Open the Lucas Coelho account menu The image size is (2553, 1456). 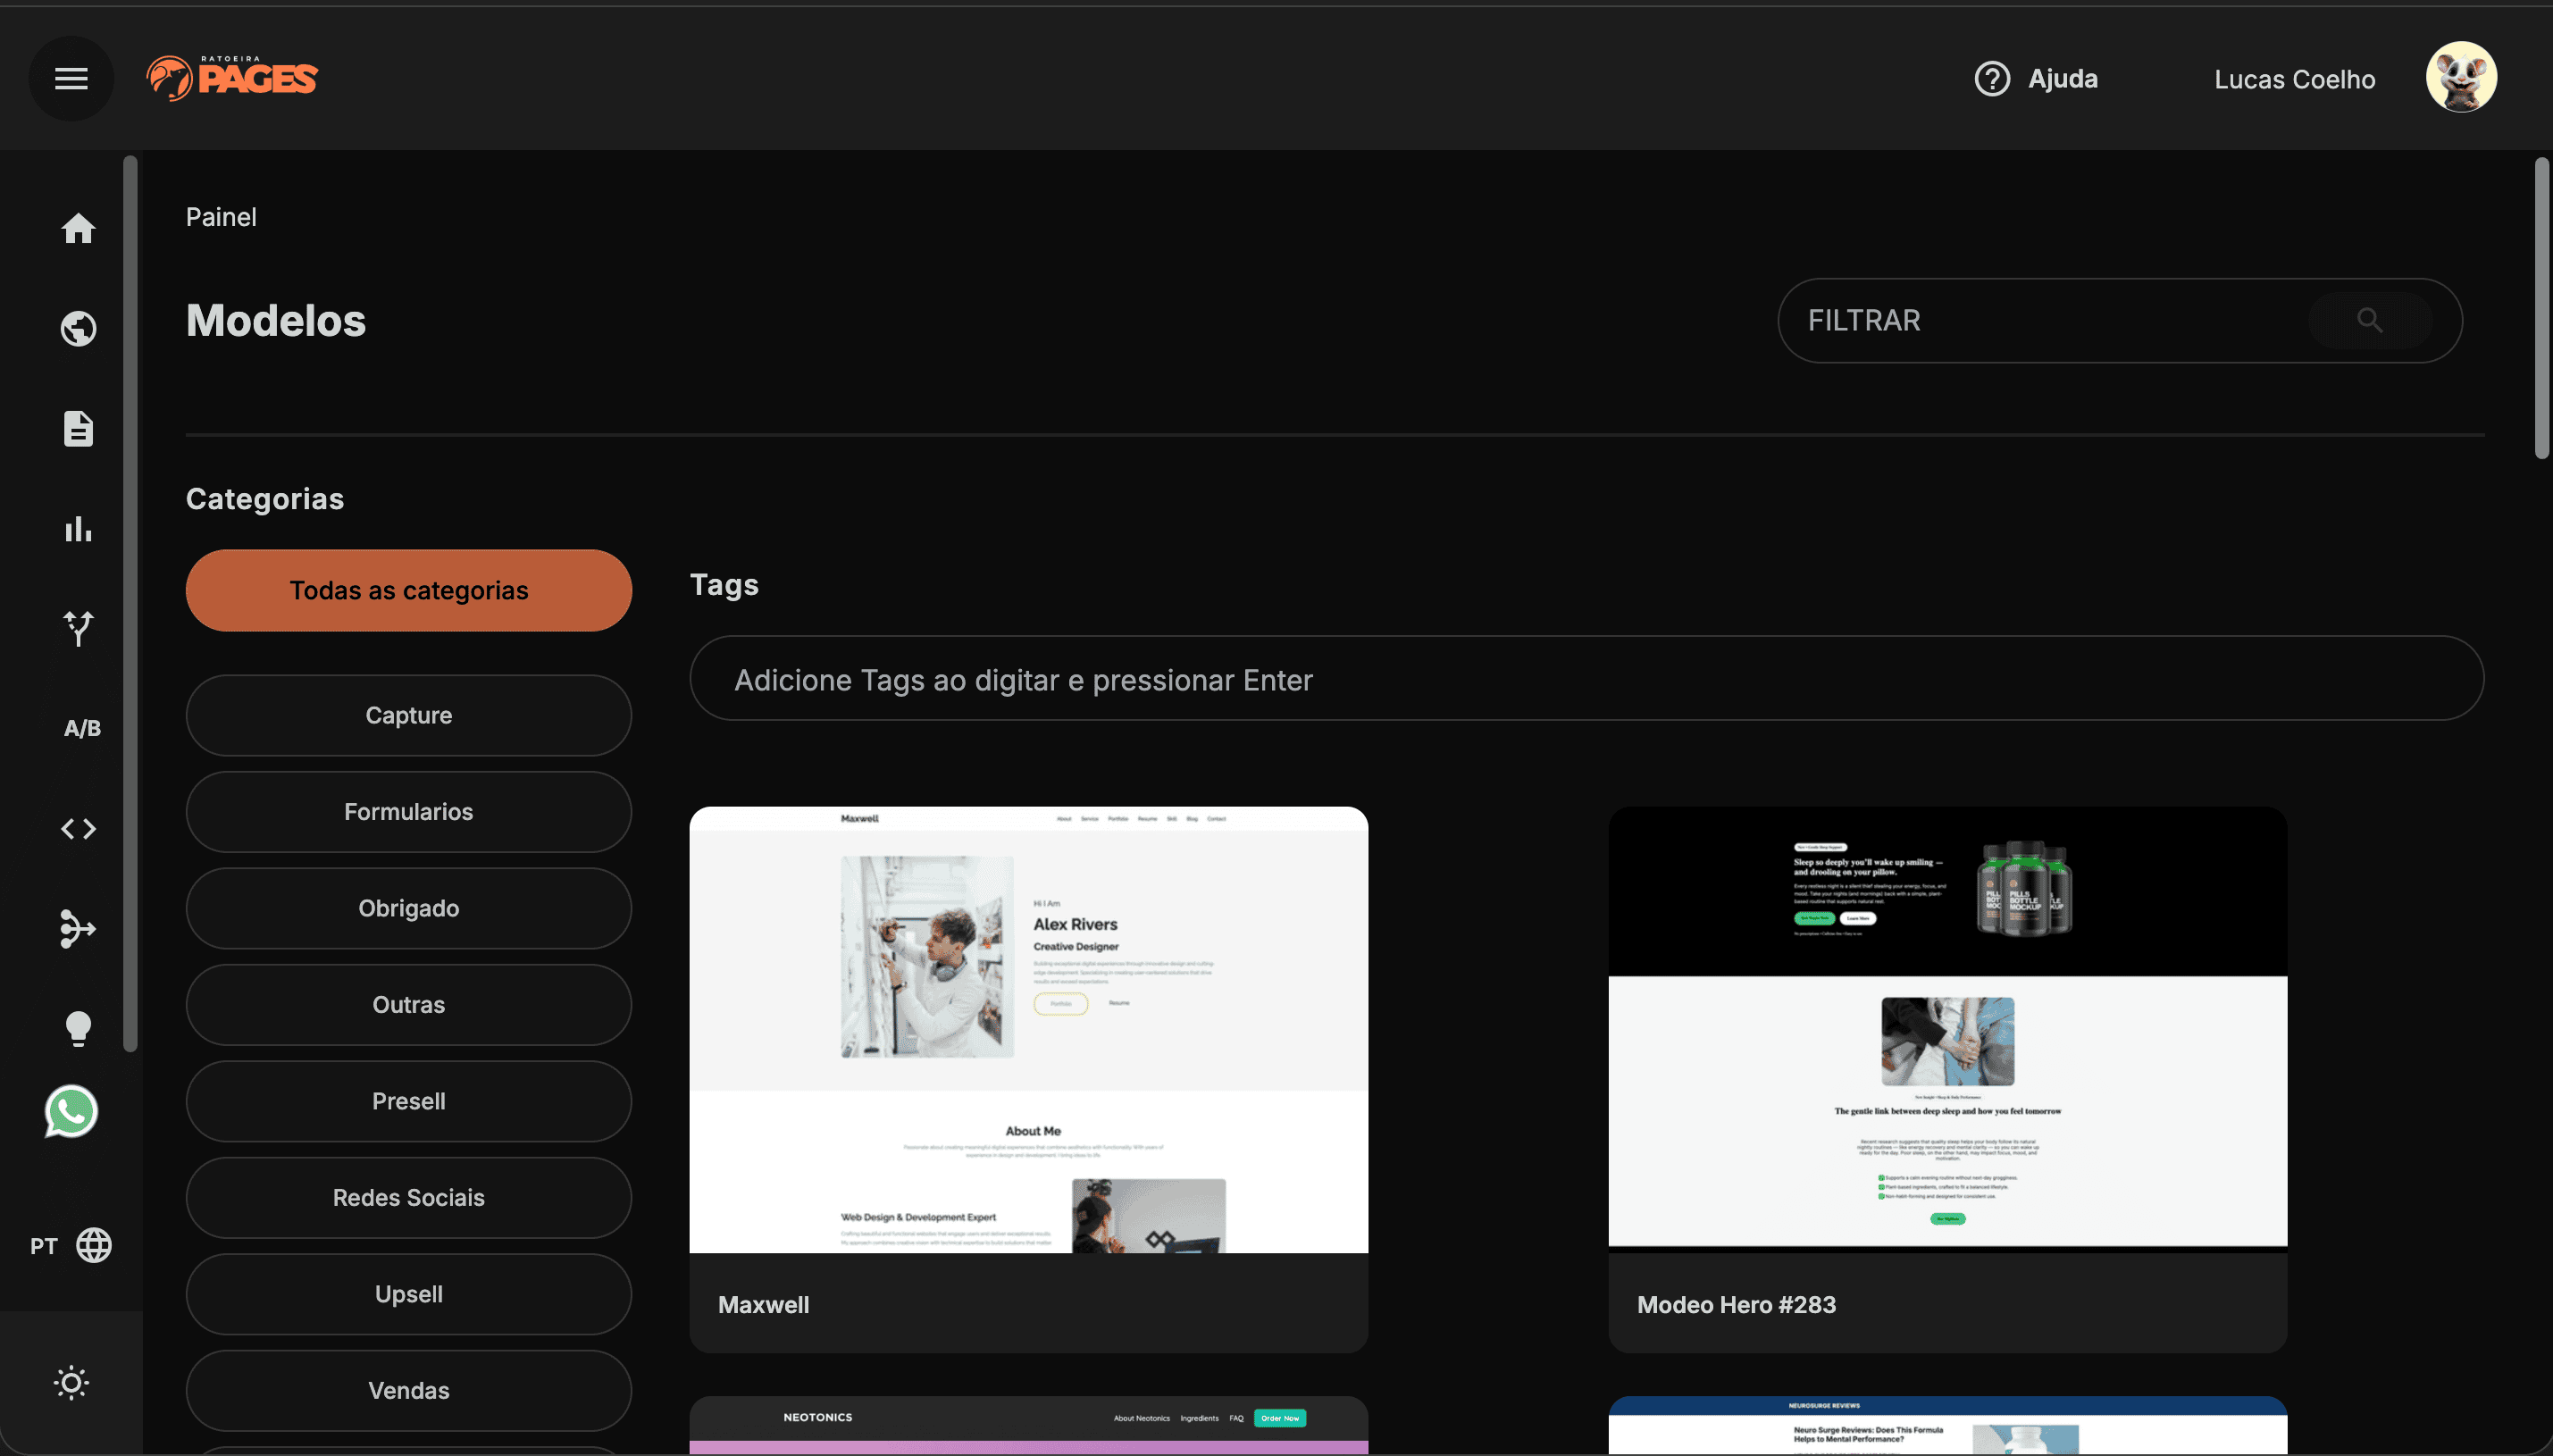tap(2294, 79)
